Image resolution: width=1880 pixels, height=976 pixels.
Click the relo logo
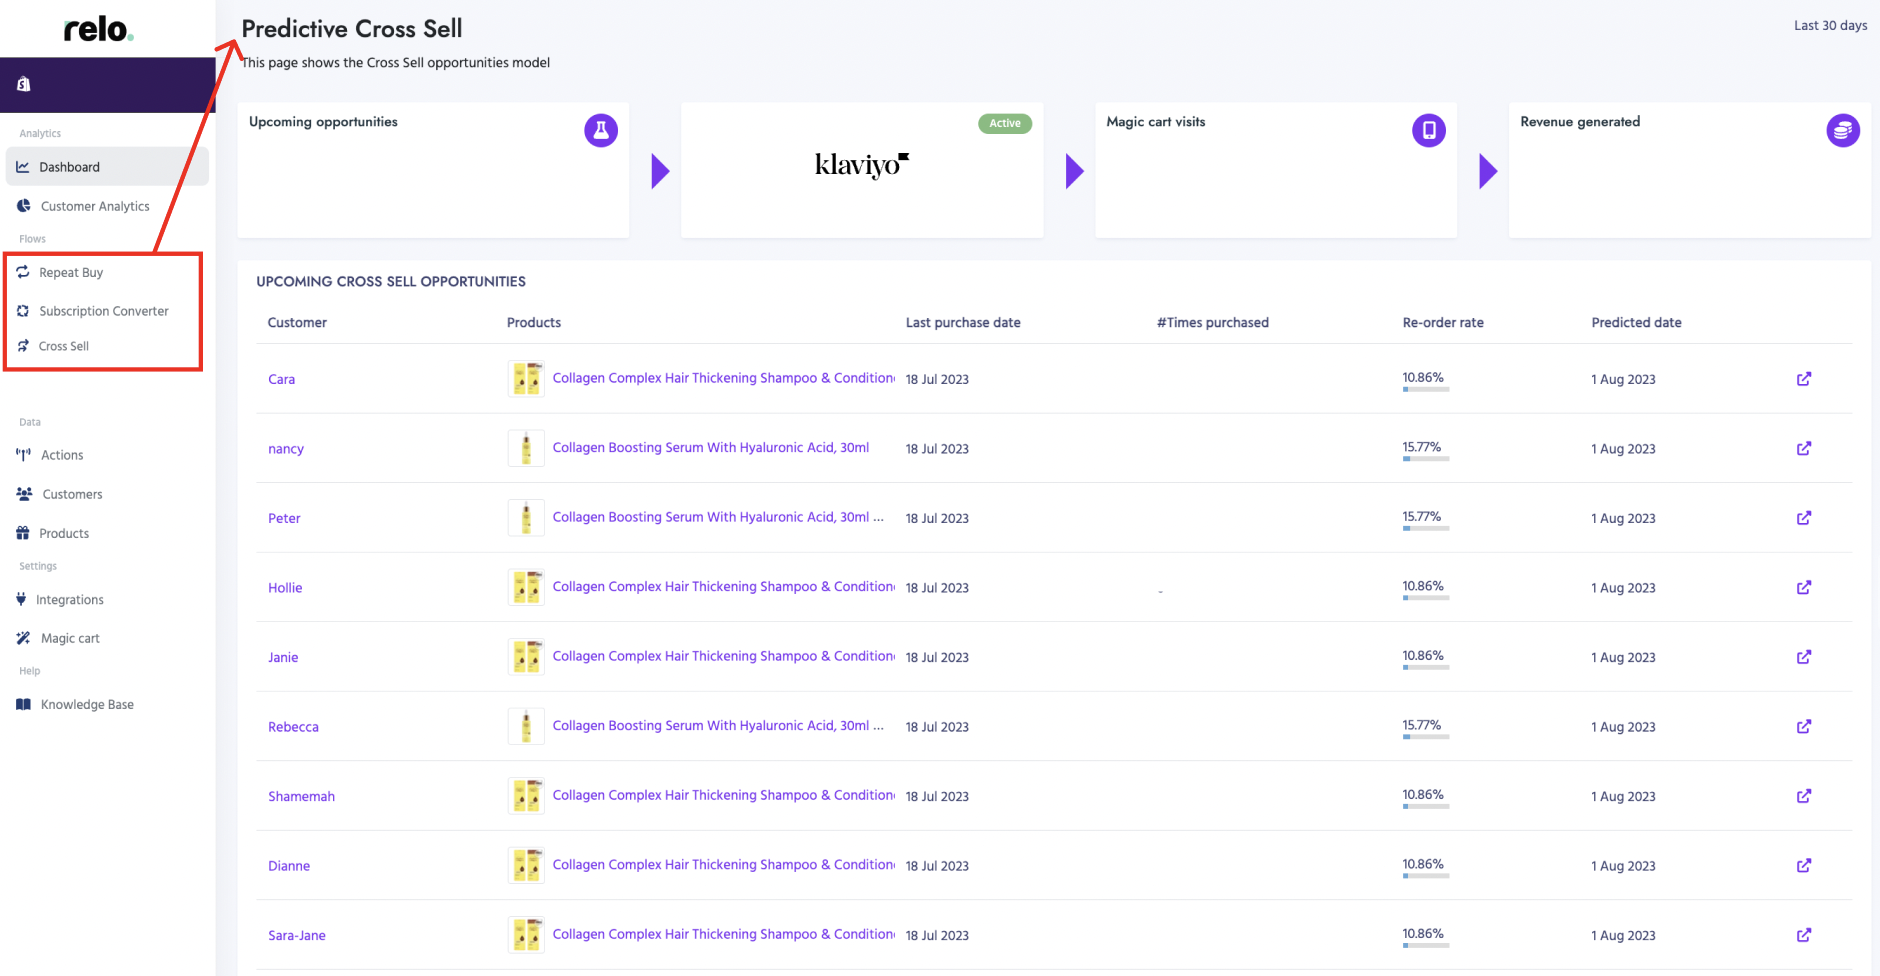pyautogui.click(x=98, y=29)
